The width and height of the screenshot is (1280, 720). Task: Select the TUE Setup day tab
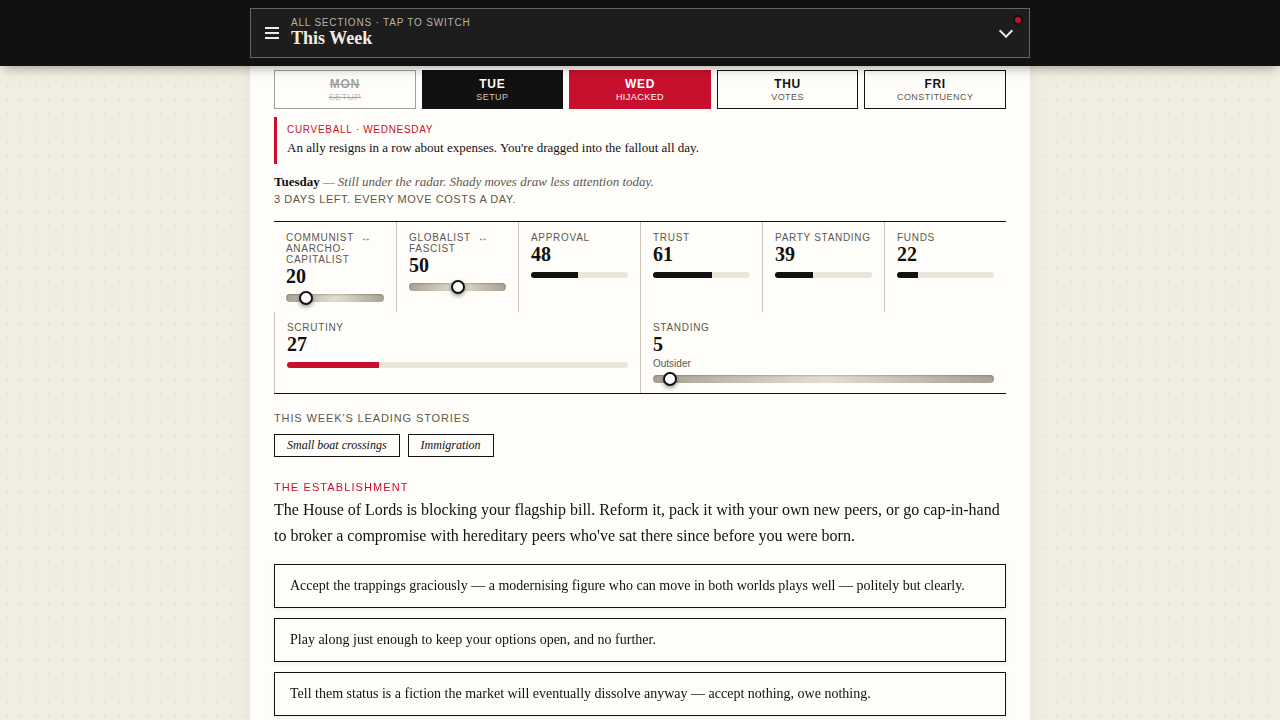coord(492,89)
